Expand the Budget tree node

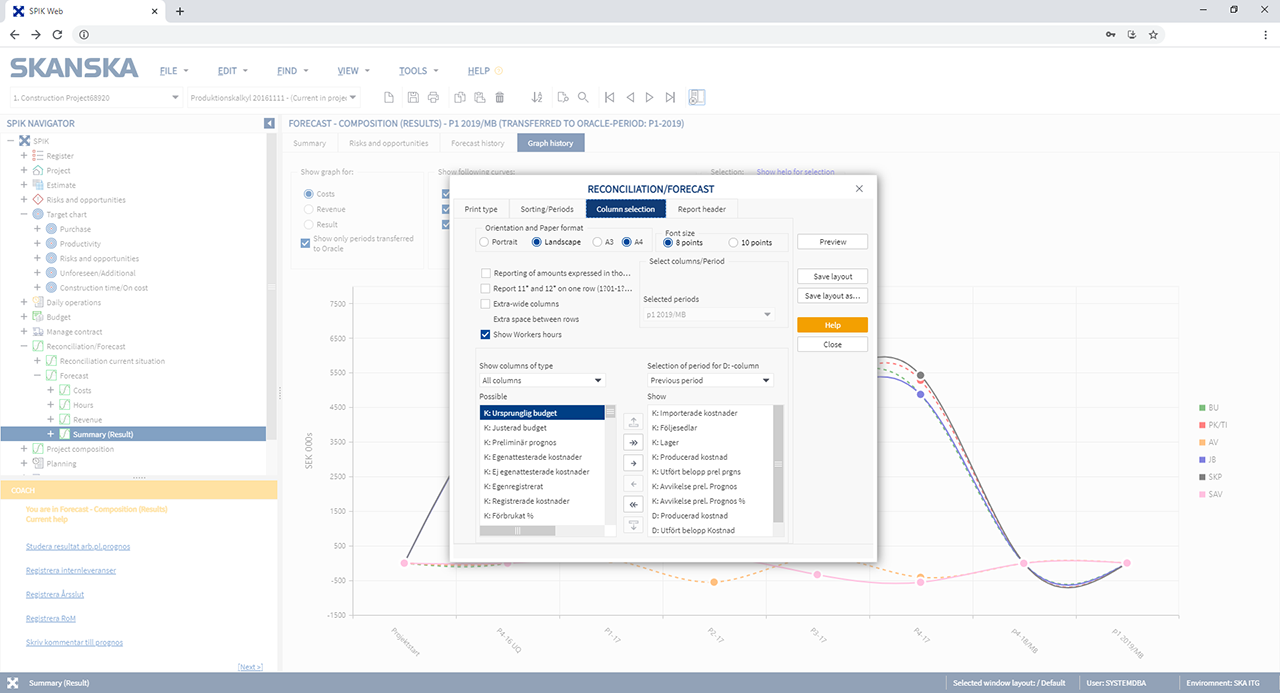point(24,317)
